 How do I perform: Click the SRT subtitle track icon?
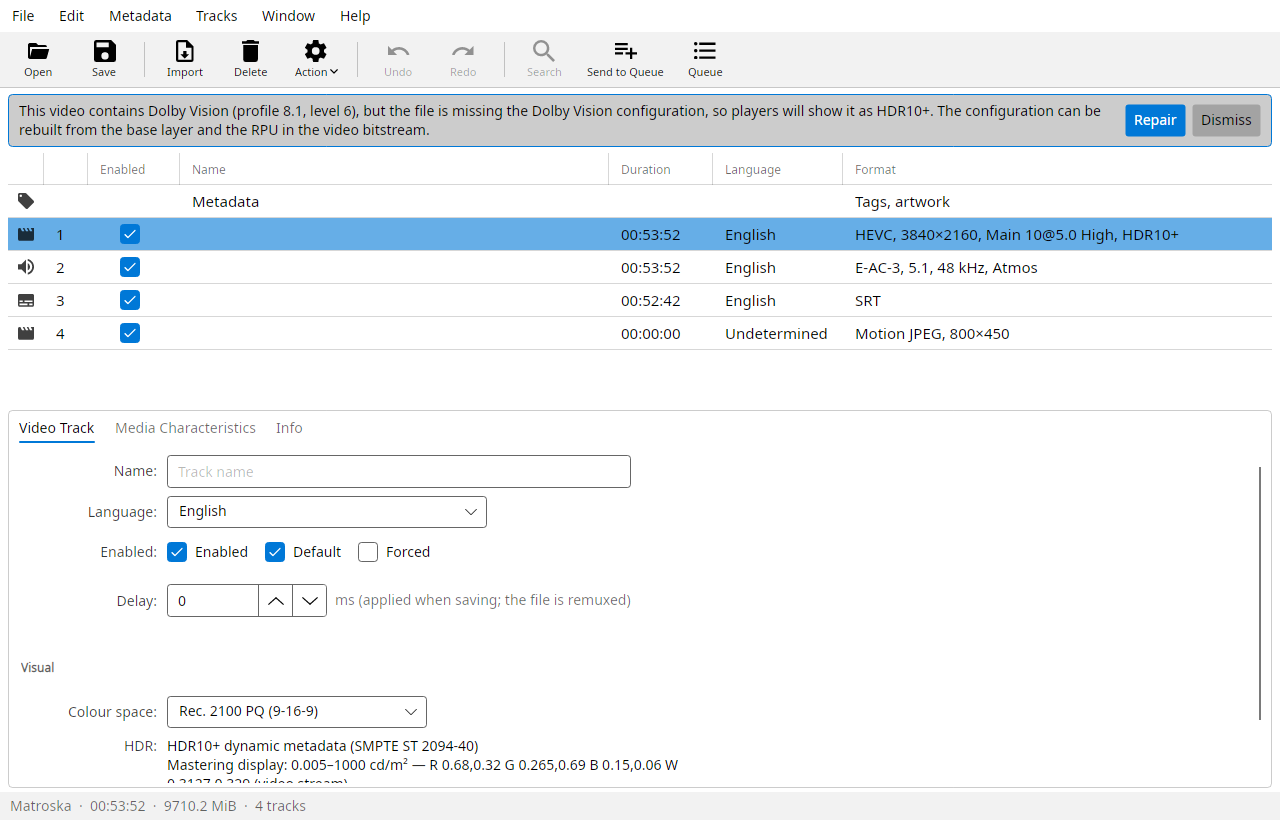click(26, 300)
